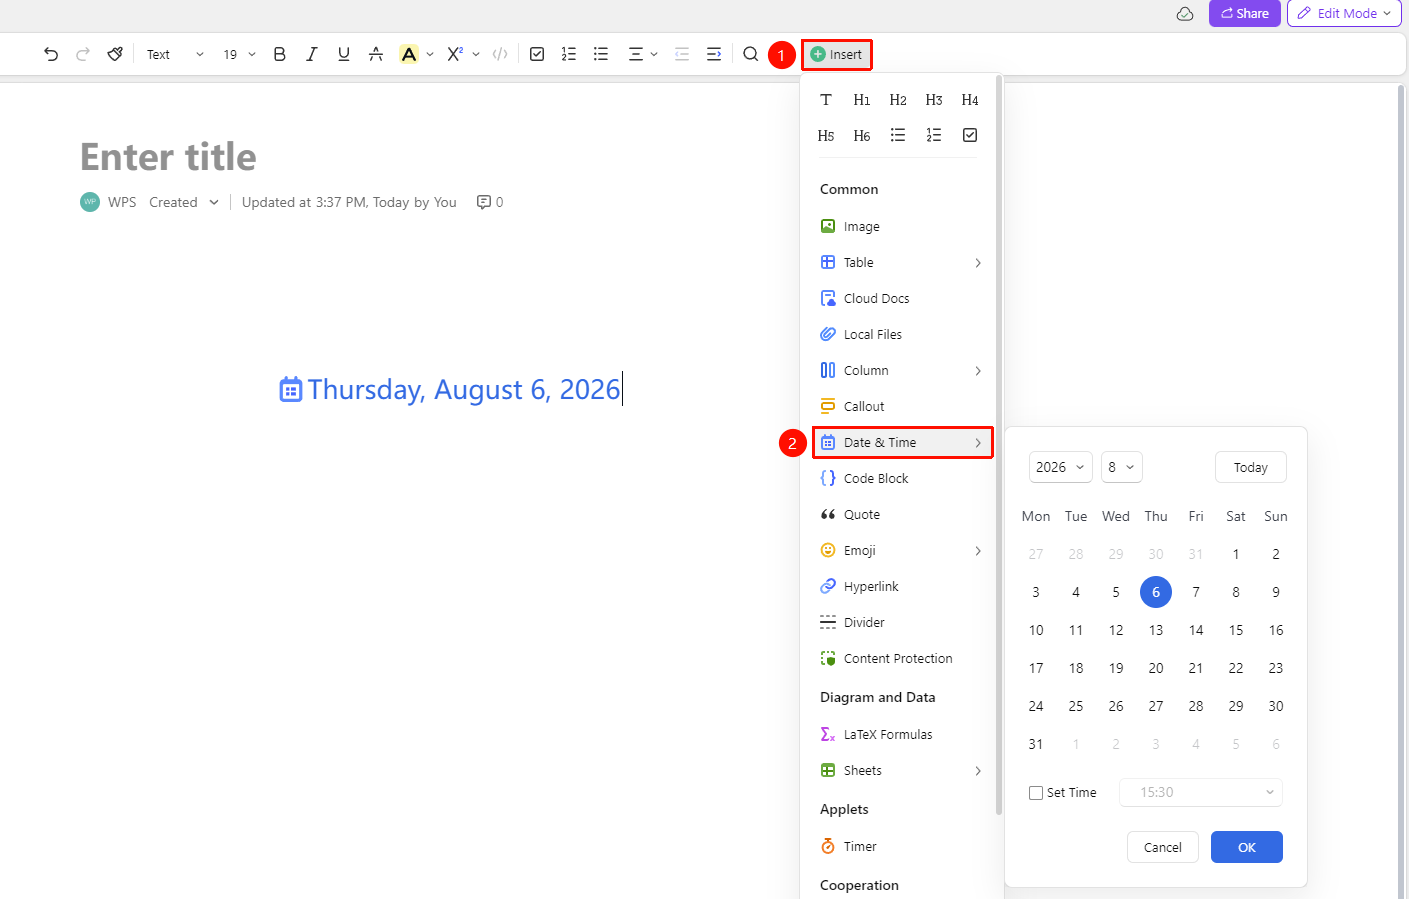Select day 14 in calendar
The height and width of the screenshot is (899, 1409).
[x=1196, y=630]
